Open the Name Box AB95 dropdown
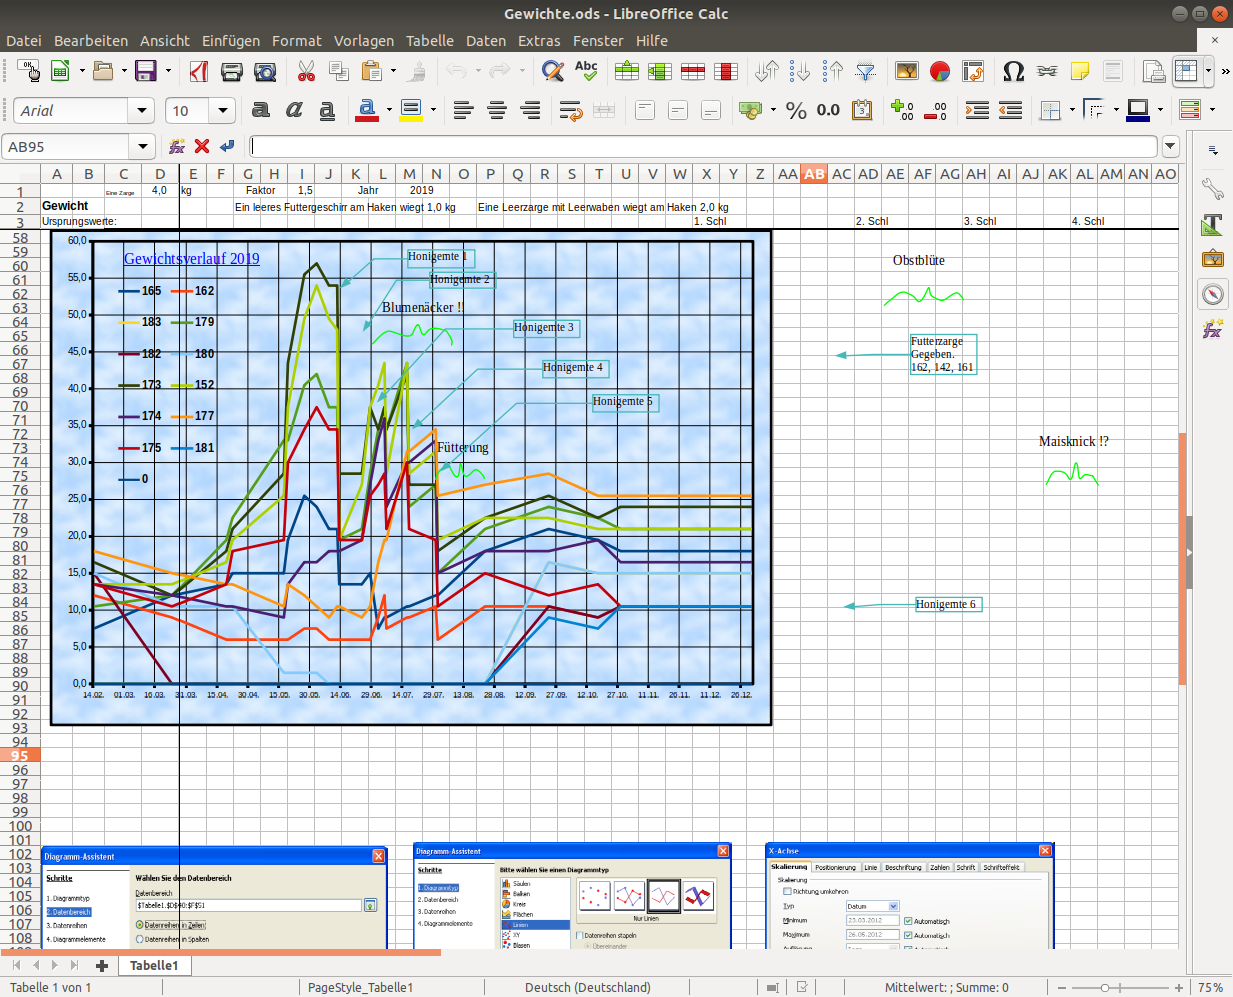The image size is (1233, 997). (x=143, y=146)
